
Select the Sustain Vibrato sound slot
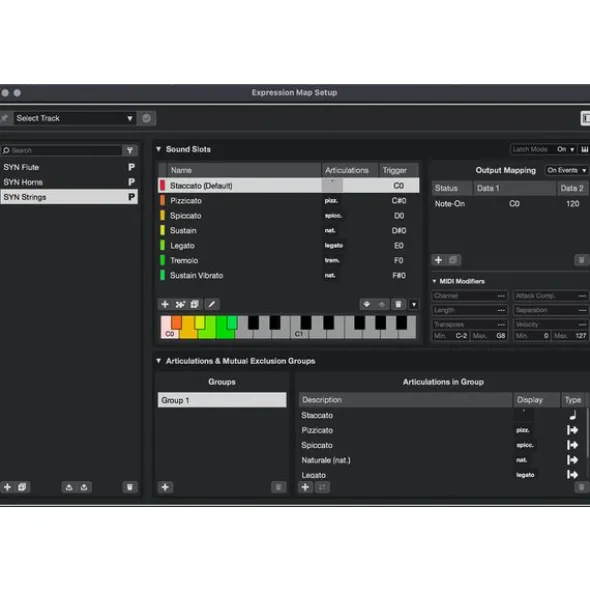tap(288, 275)
